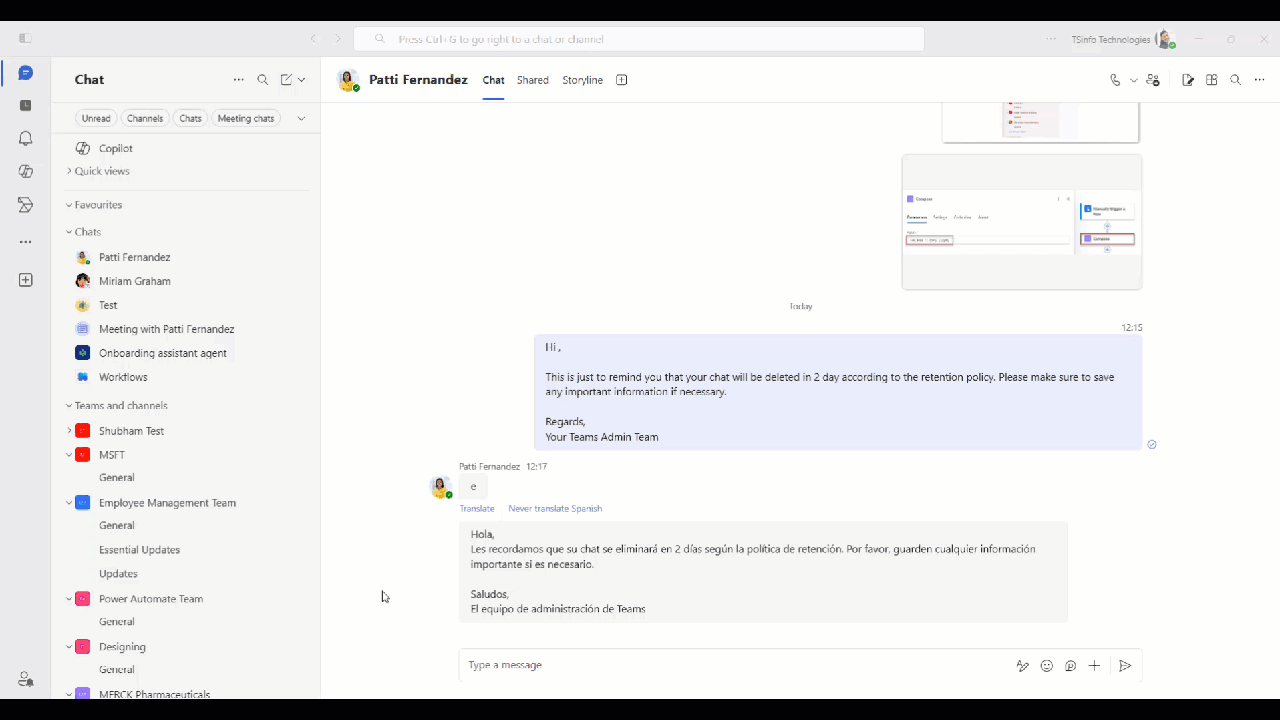The image size is (1280, 720).
Task: Click the Send message icon
Action: pyautogui.click(x=1125, y=665)
